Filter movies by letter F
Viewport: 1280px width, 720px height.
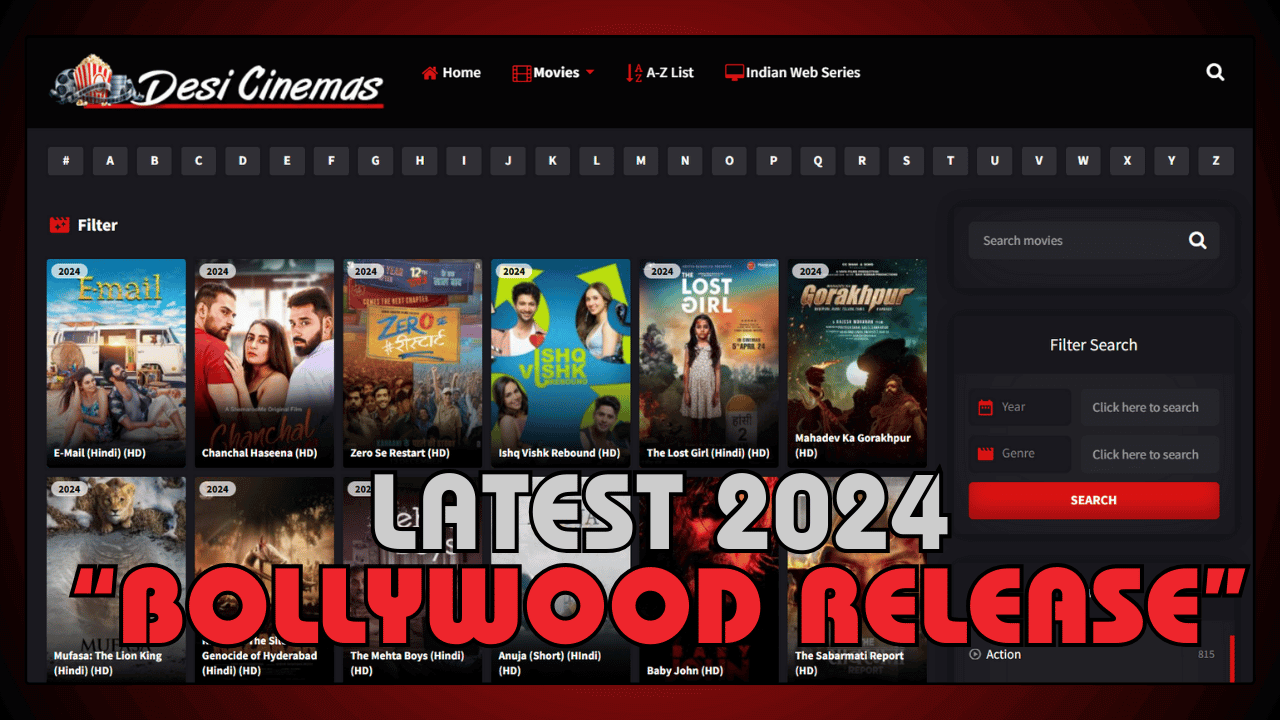click(x=331, y=161)
